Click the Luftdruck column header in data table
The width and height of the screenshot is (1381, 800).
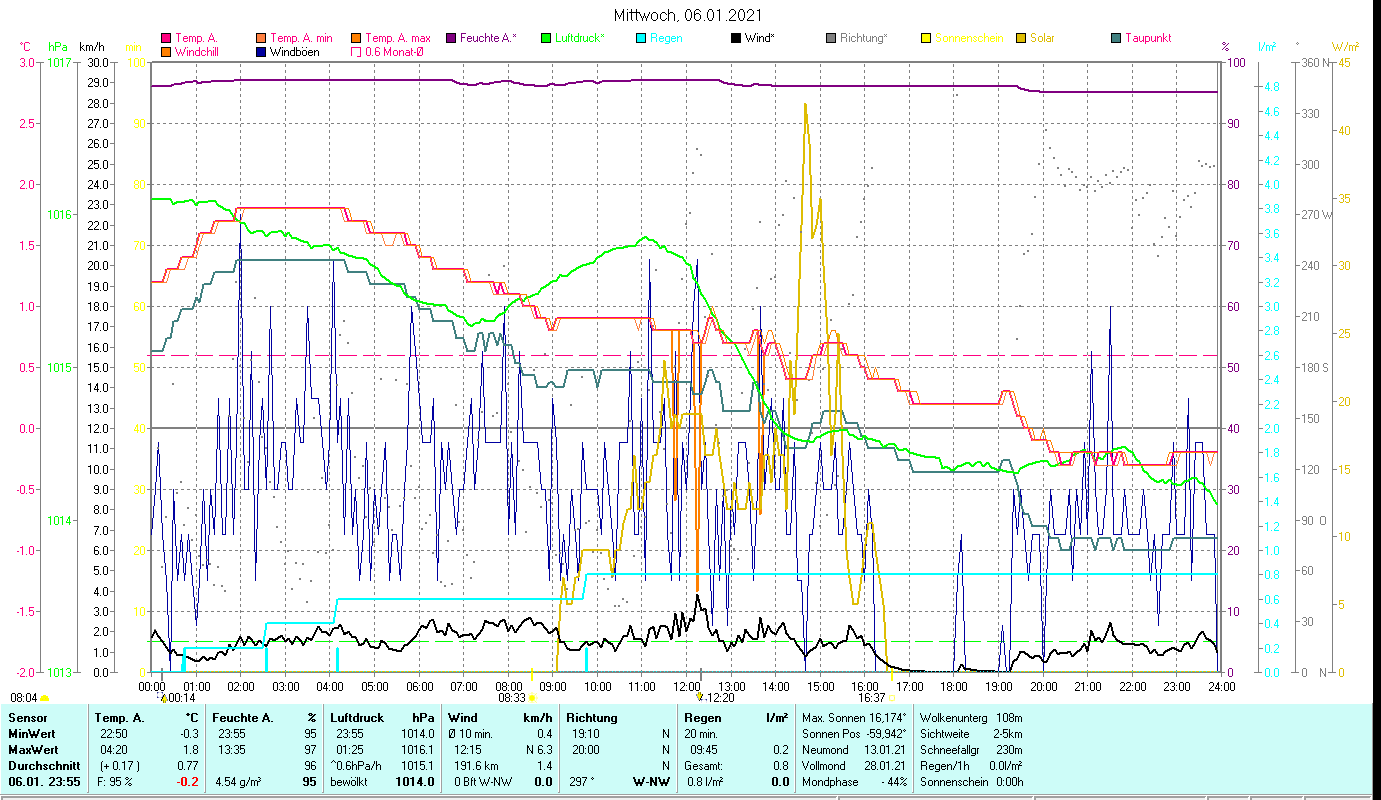[355, 718]
